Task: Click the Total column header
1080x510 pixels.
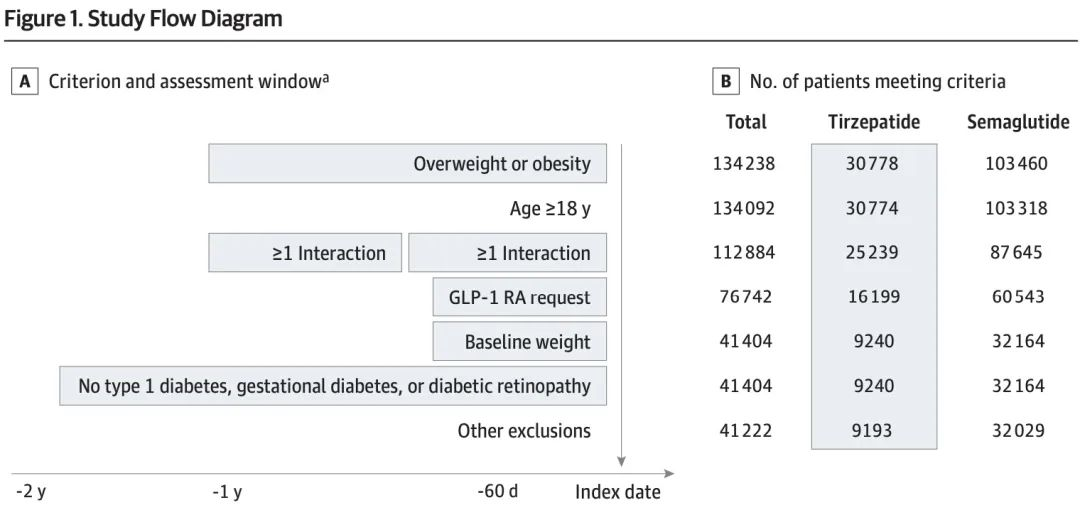Action: (746, 122)
